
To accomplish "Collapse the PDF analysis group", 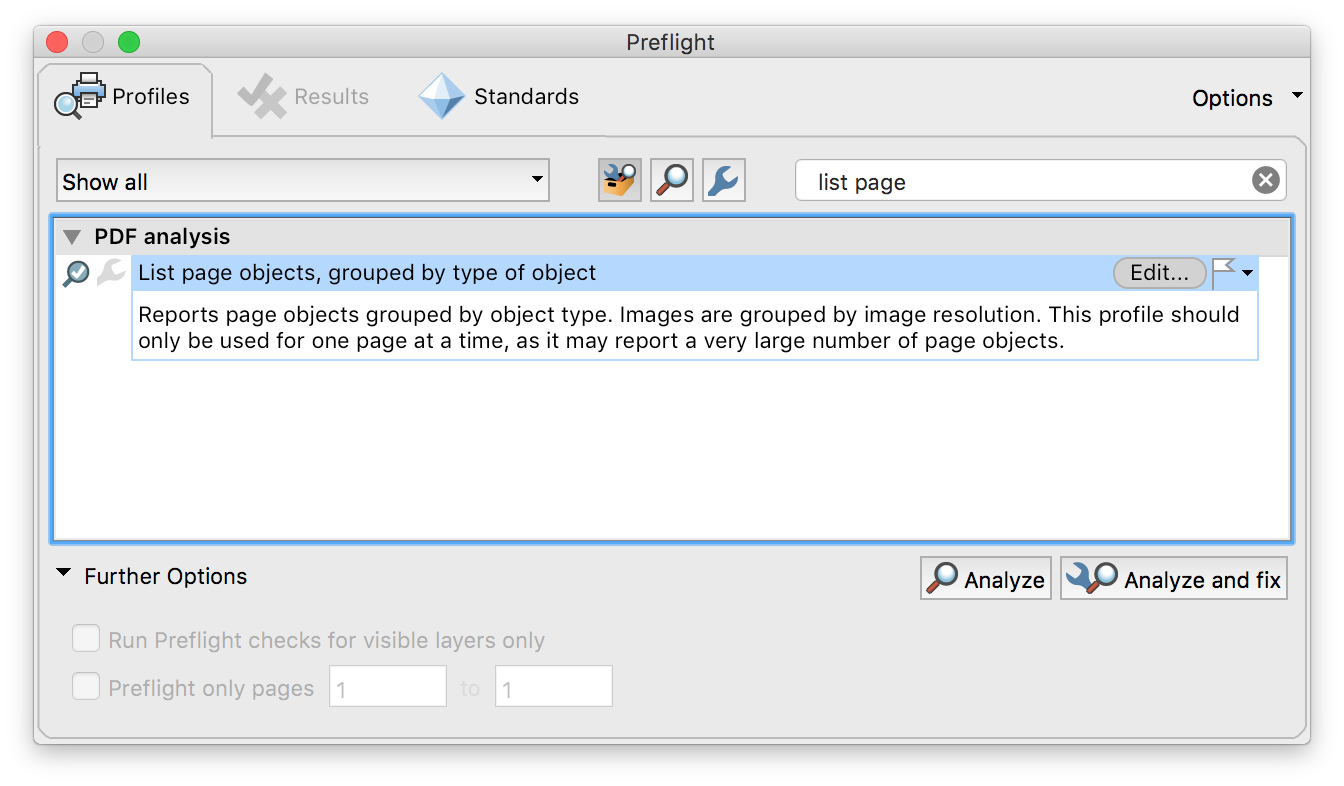I will coord(72,237).
